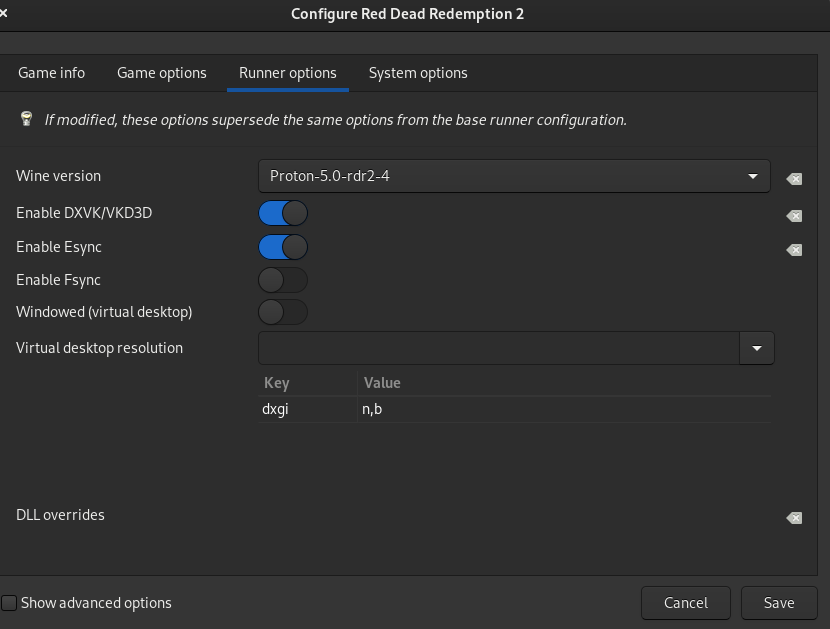Screen dimensions: 830x629
Task: Disable the DXVK/VKD3D switch
Action: pyautogui.click(x=283, y=213)
